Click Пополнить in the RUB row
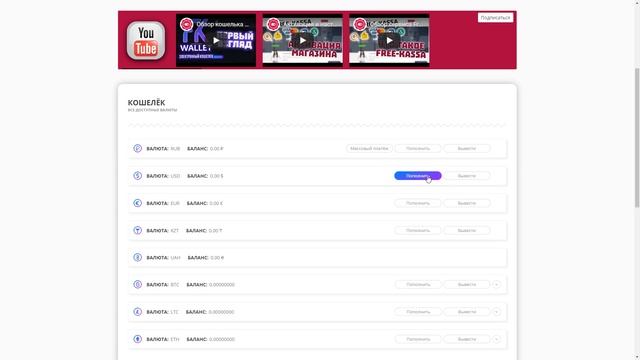The image size is (640, 360). click(x=418, y=149)
